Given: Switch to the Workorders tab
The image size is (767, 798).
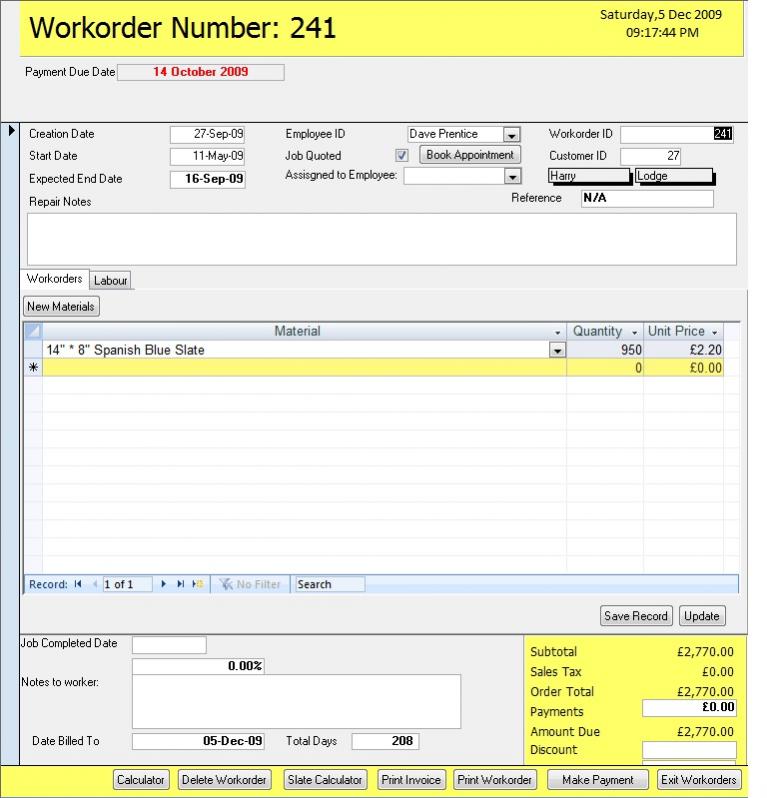Looking at the screenshot, I should pos(54,279).
